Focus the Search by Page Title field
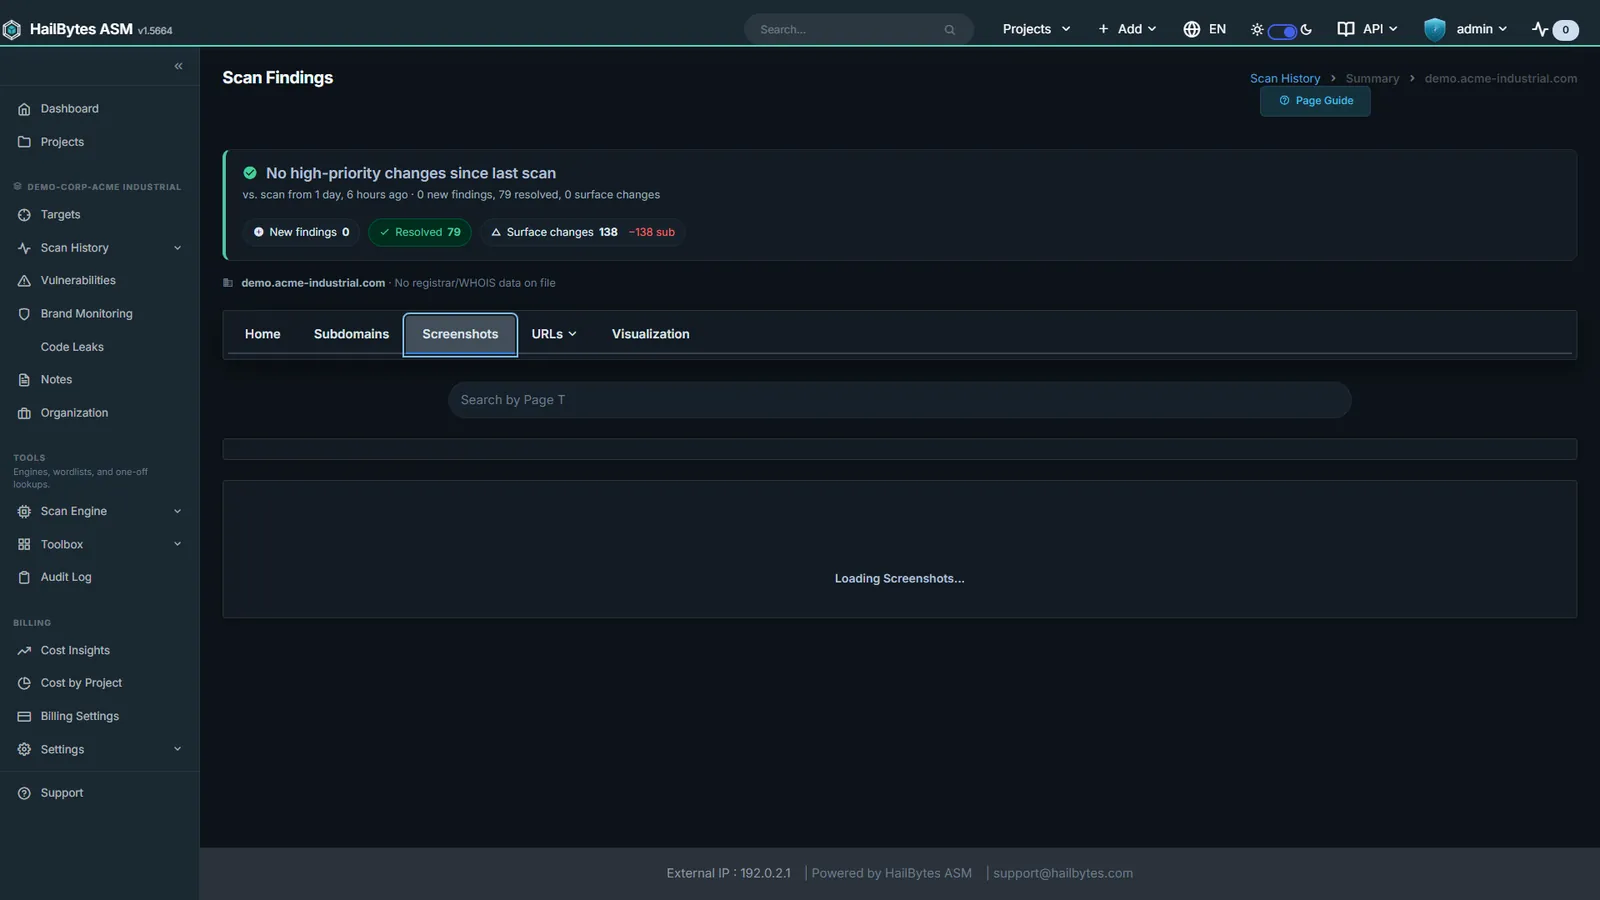 click(899, 400)
